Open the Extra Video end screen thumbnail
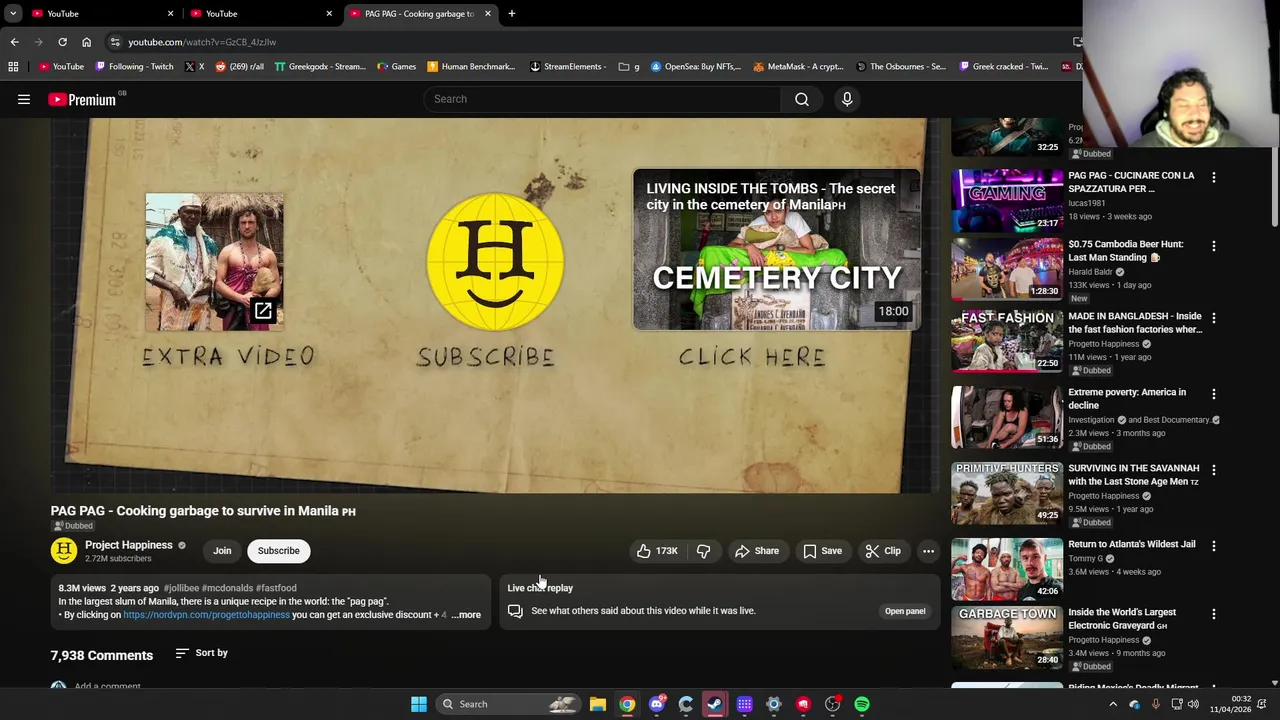The height and width of the screenshot is (720, 1280). [214, 262]
